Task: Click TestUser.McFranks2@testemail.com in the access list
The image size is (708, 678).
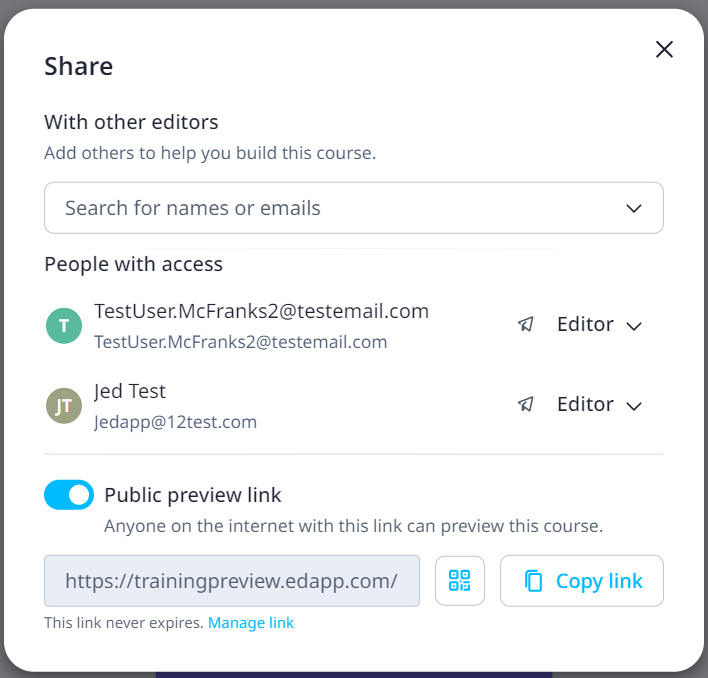Action: pos(261,311)
